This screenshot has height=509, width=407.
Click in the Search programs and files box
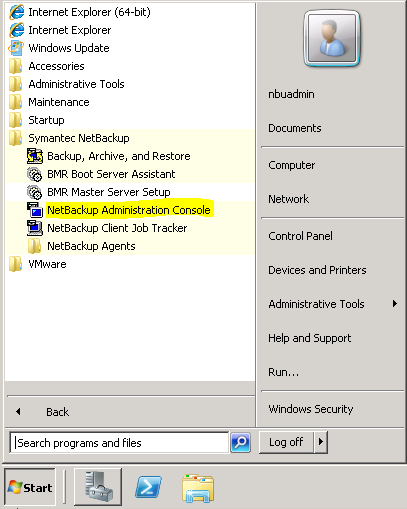point(119,443)
